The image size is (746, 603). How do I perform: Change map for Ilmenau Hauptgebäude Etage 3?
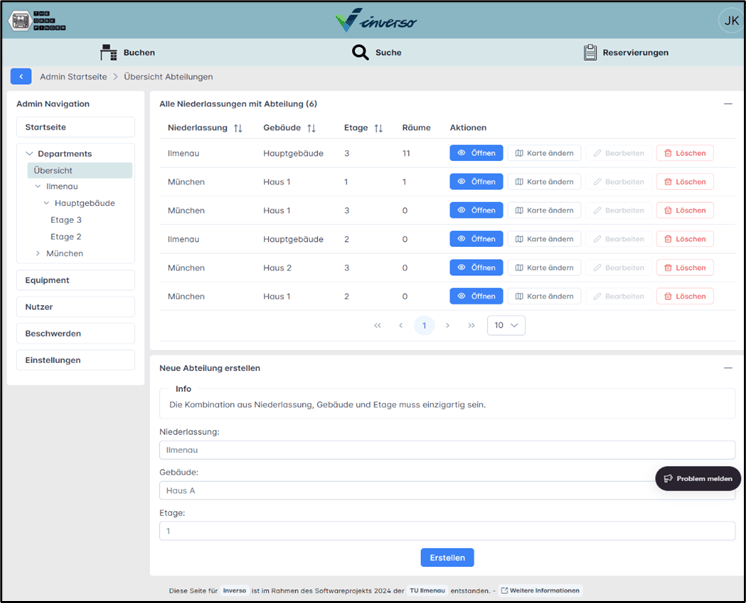click(544, 153)
